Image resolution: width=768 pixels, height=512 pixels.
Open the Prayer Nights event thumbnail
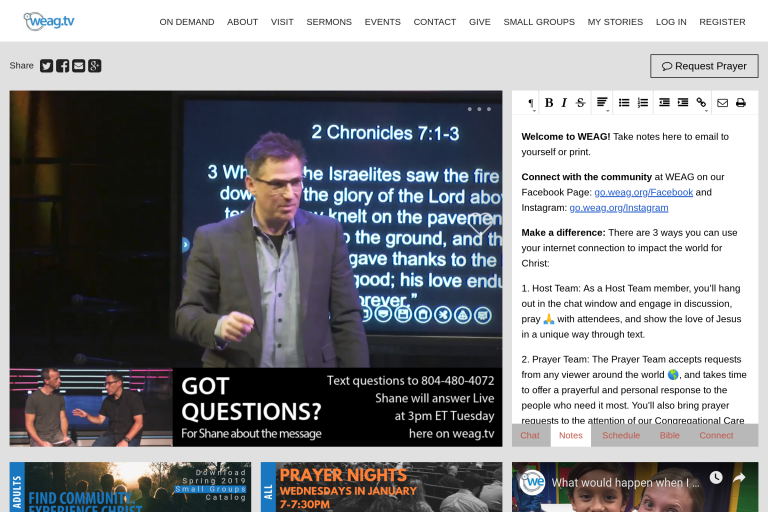click(381, 487)
